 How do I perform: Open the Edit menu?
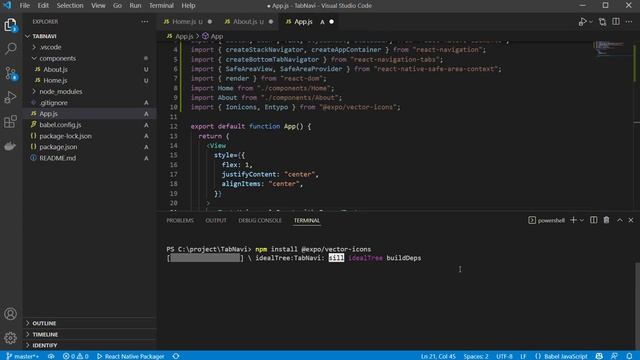[43, 5]
